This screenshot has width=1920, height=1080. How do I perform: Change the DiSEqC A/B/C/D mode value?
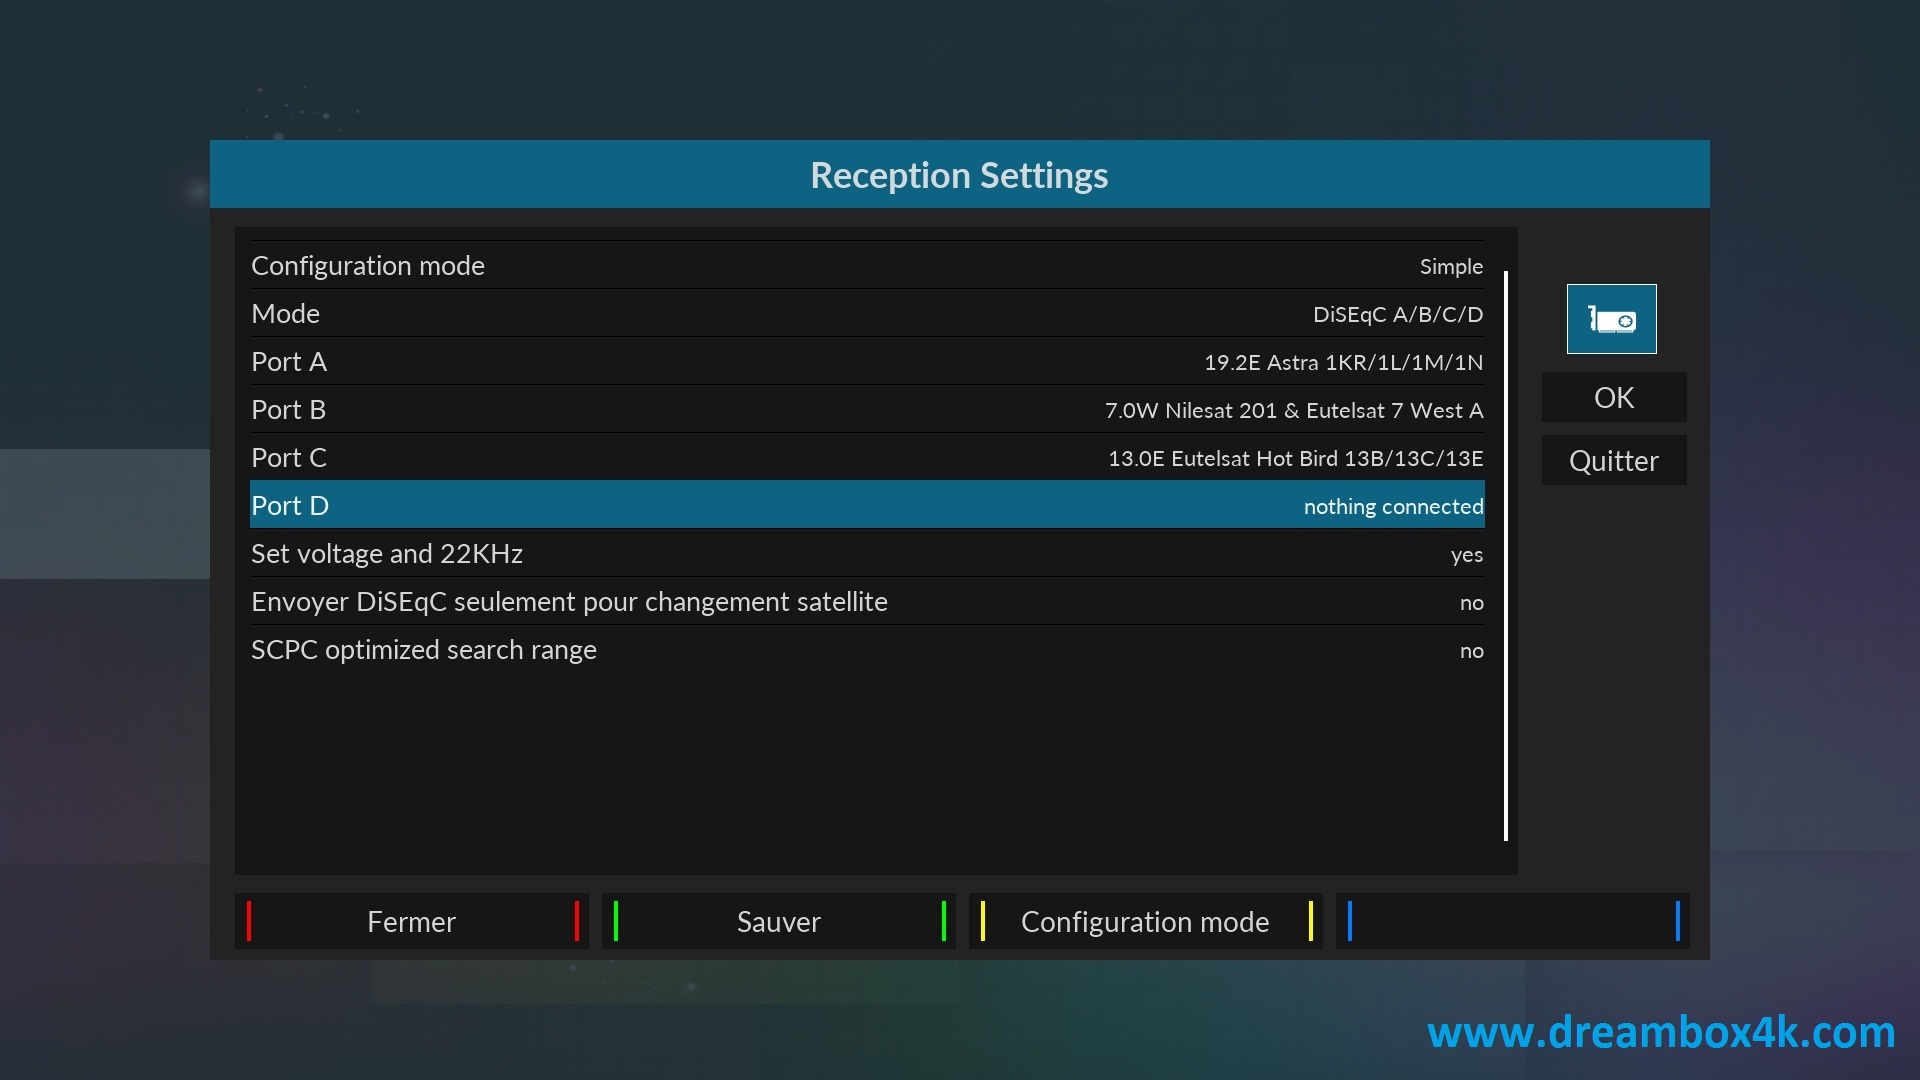tap(1398, 314)
